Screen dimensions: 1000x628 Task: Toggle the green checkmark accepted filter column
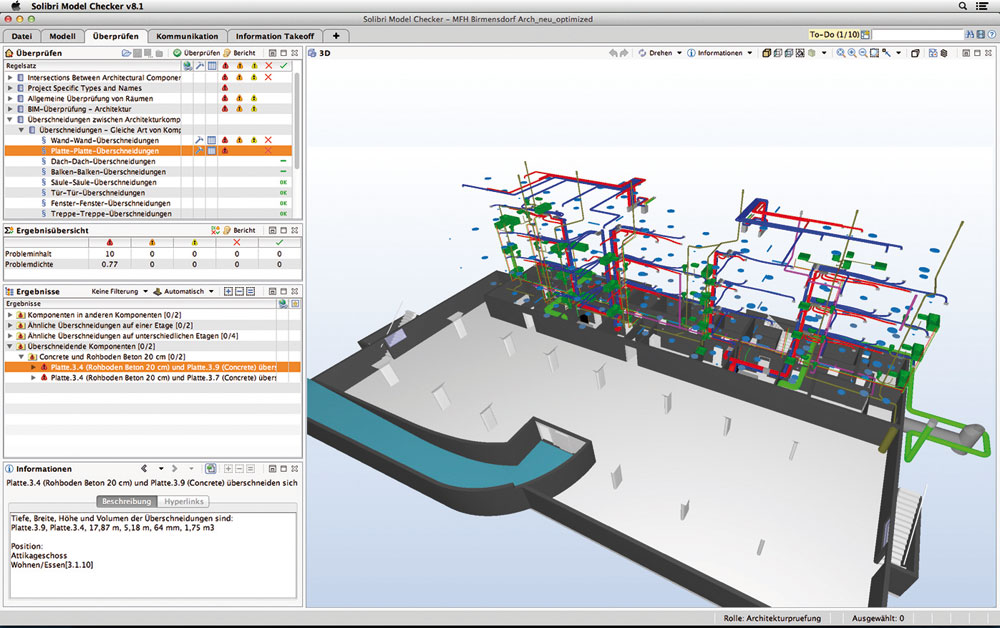284,65
